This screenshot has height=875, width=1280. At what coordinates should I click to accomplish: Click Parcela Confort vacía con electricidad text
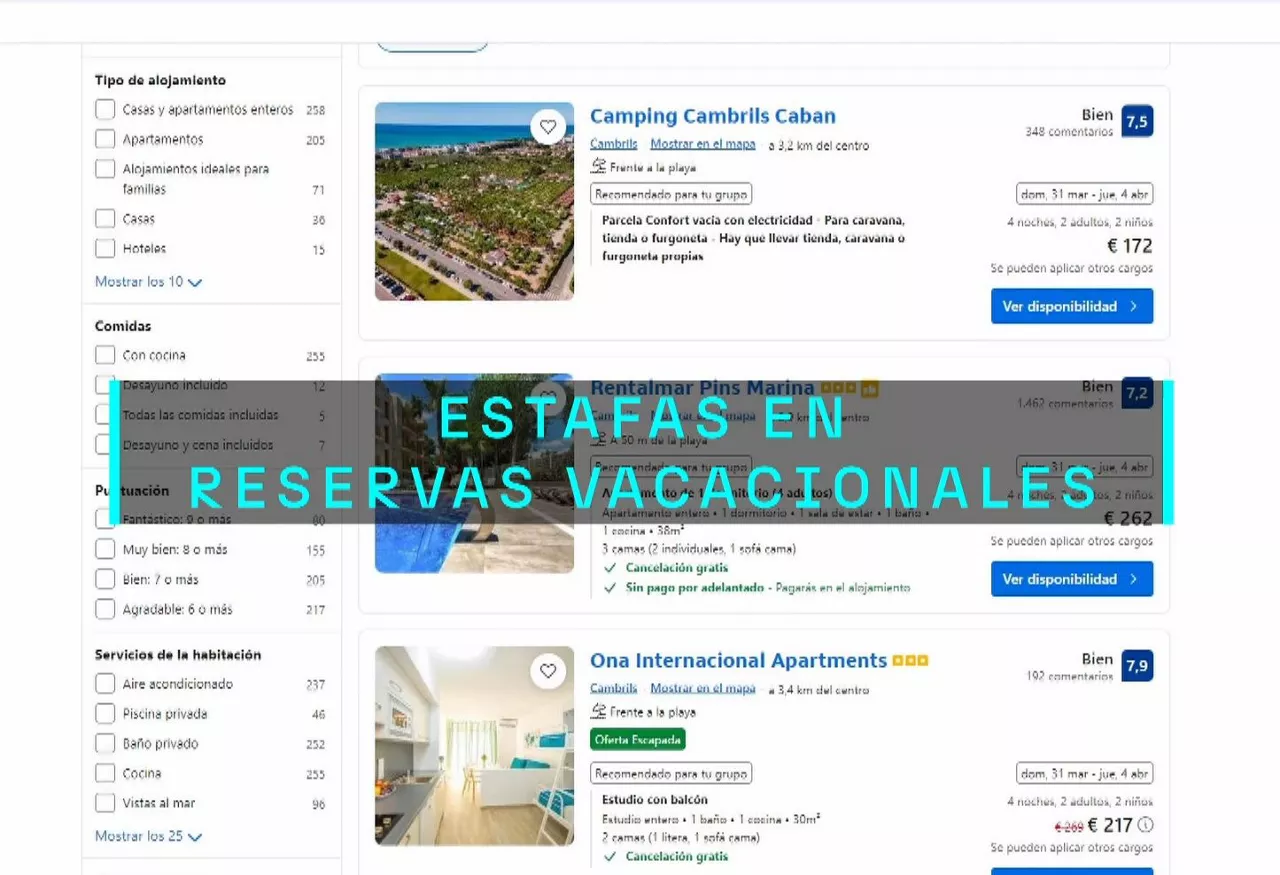(707, 220)
